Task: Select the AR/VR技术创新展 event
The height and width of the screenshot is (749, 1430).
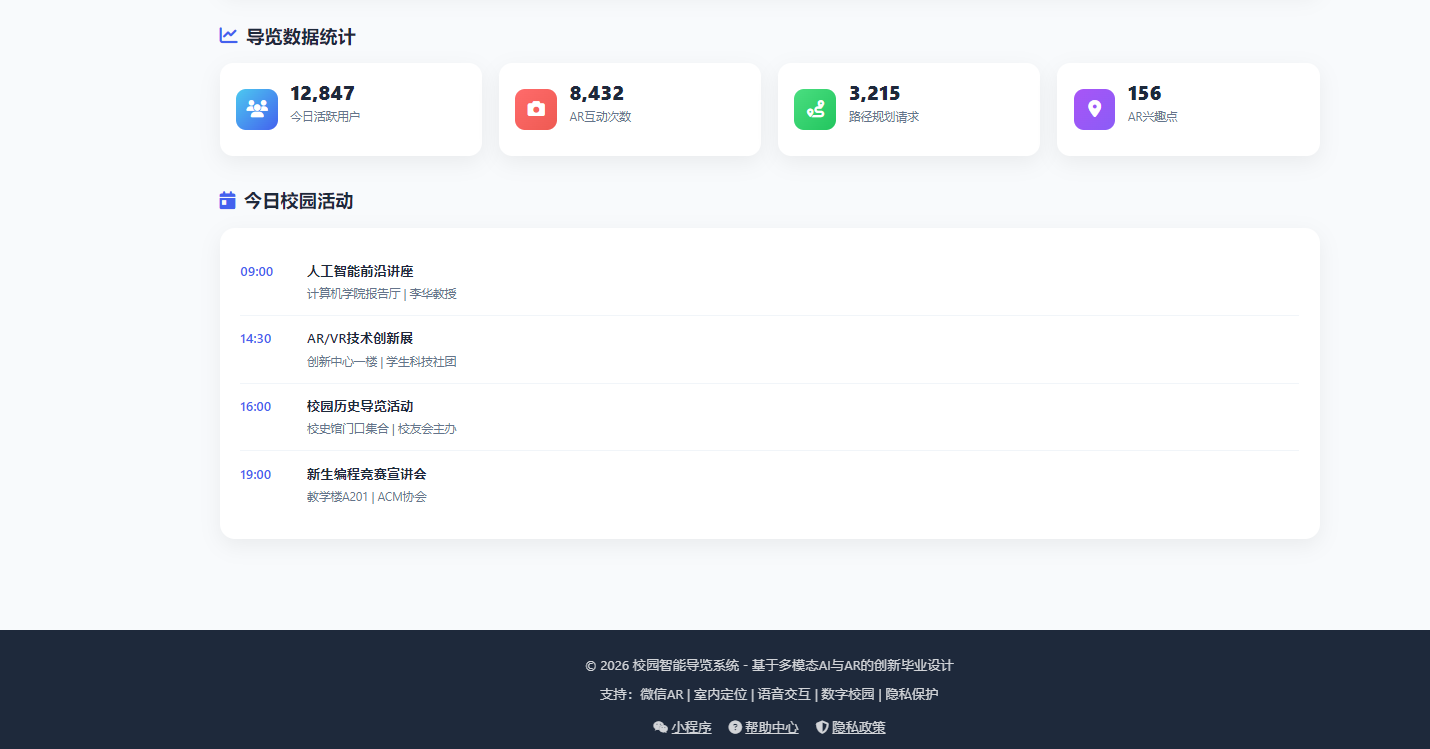Action: click(x=358, y=338)
